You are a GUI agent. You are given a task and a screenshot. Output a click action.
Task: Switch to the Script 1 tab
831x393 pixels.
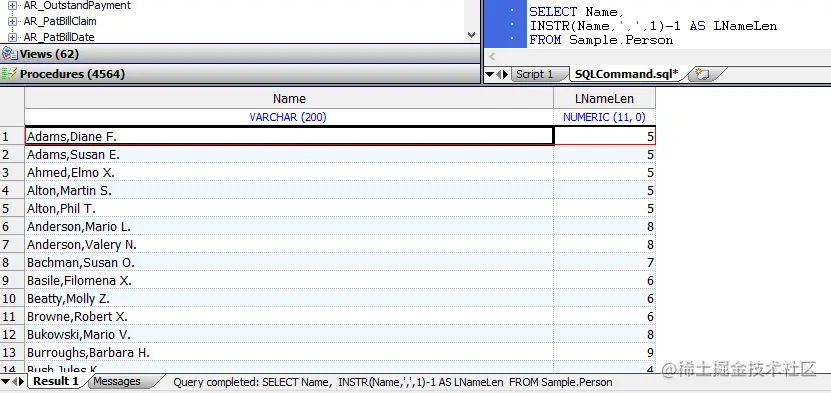click(x=534, y=75)
